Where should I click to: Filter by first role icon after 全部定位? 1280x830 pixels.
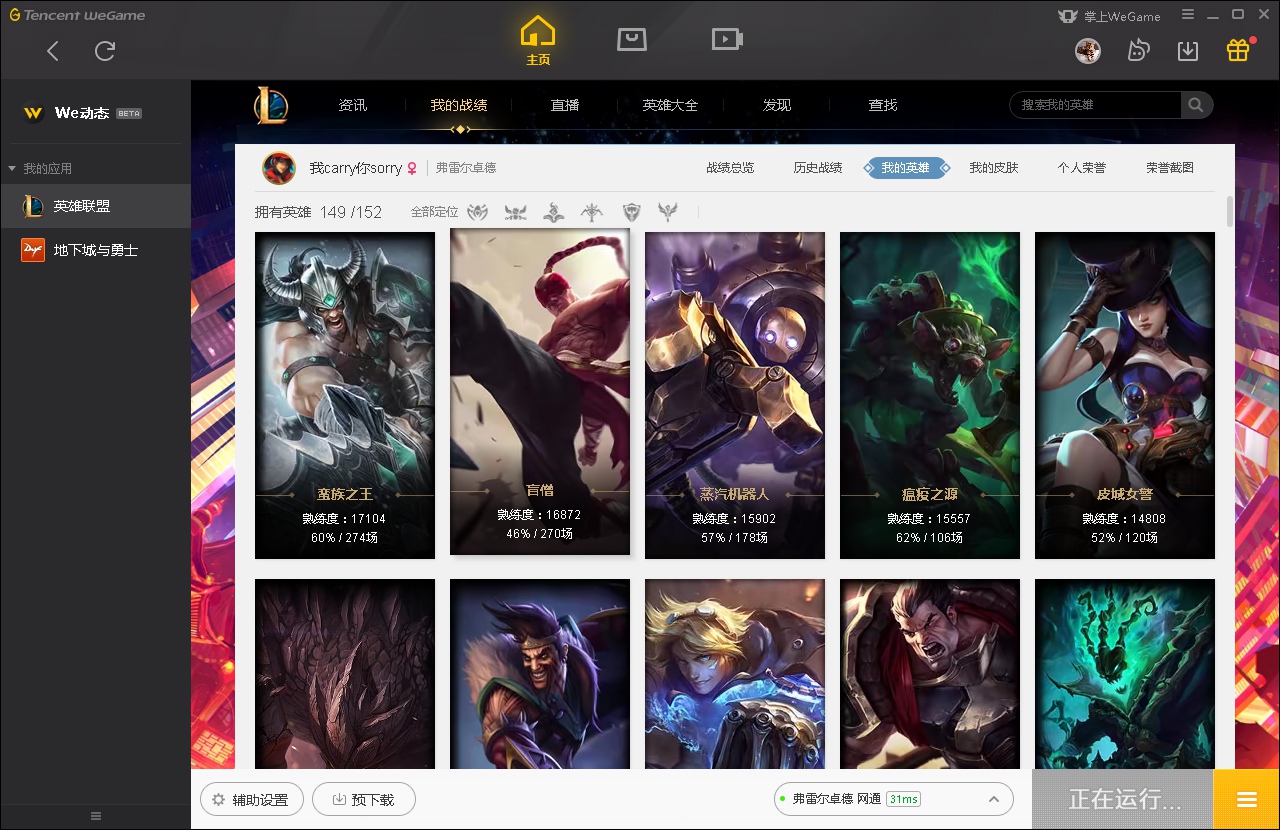(478, 212)
